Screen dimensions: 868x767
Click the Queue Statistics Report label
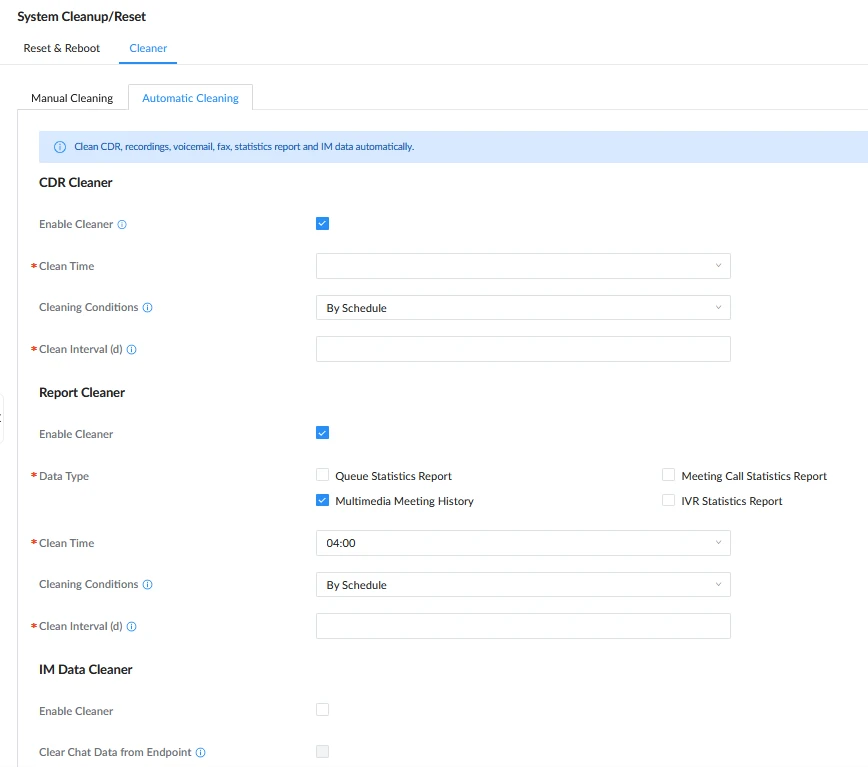tap(394, 476)
